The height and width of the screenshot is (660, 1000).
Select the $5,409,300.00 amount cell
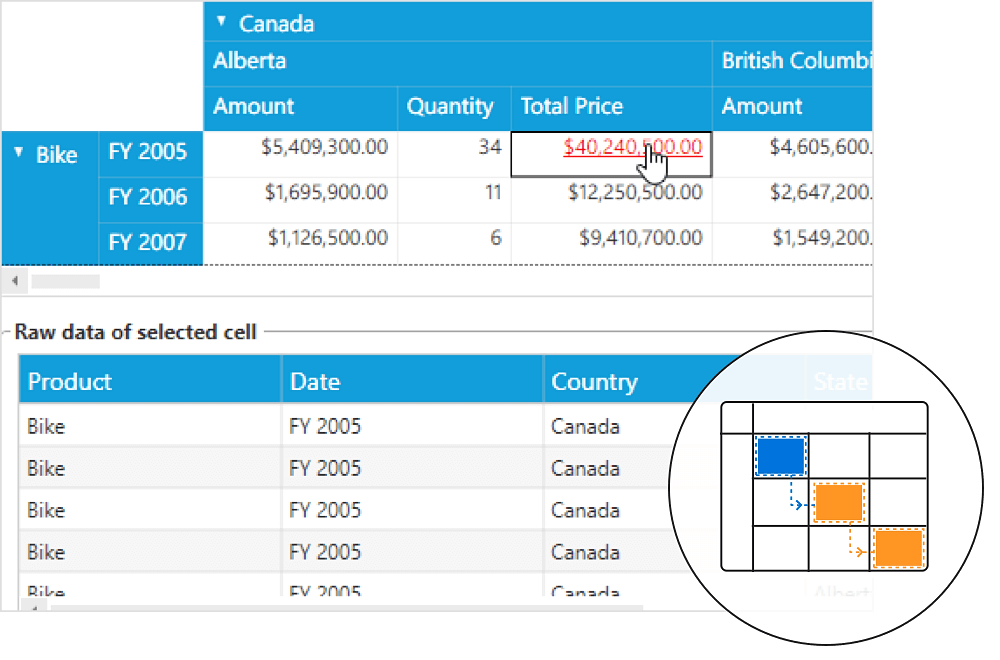[324, 148]
